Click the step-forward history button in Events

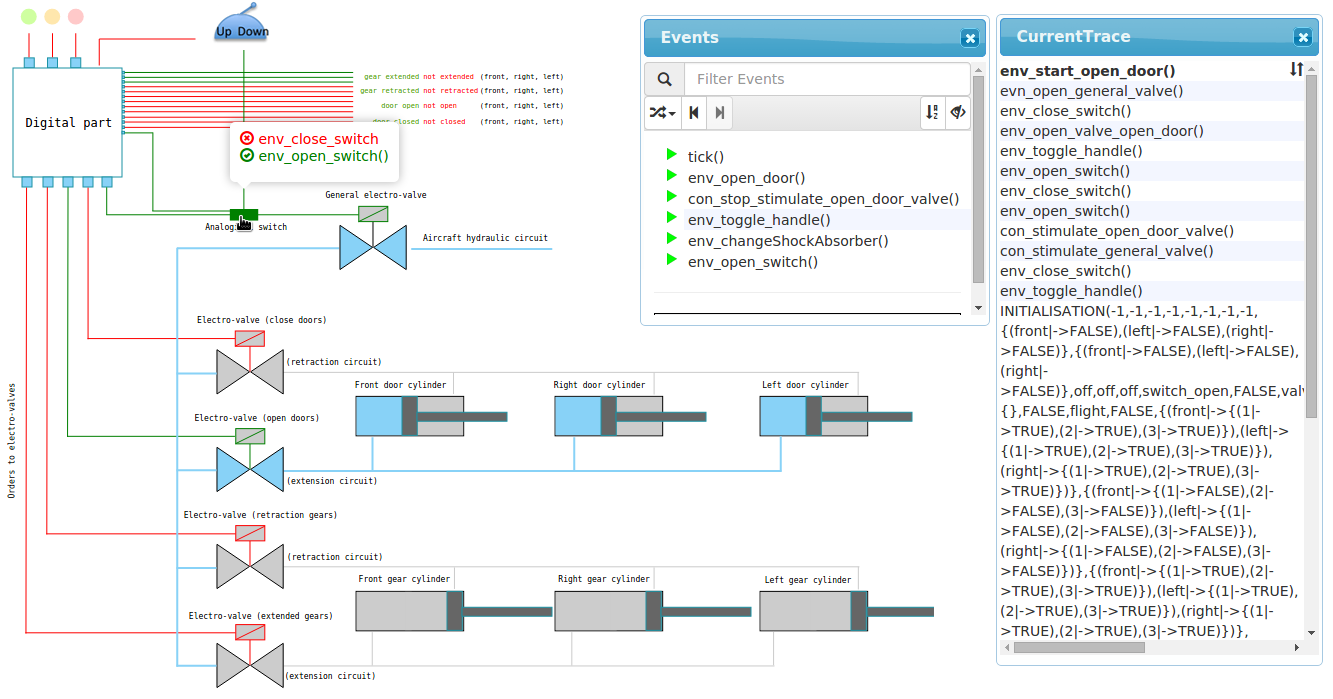719,113
